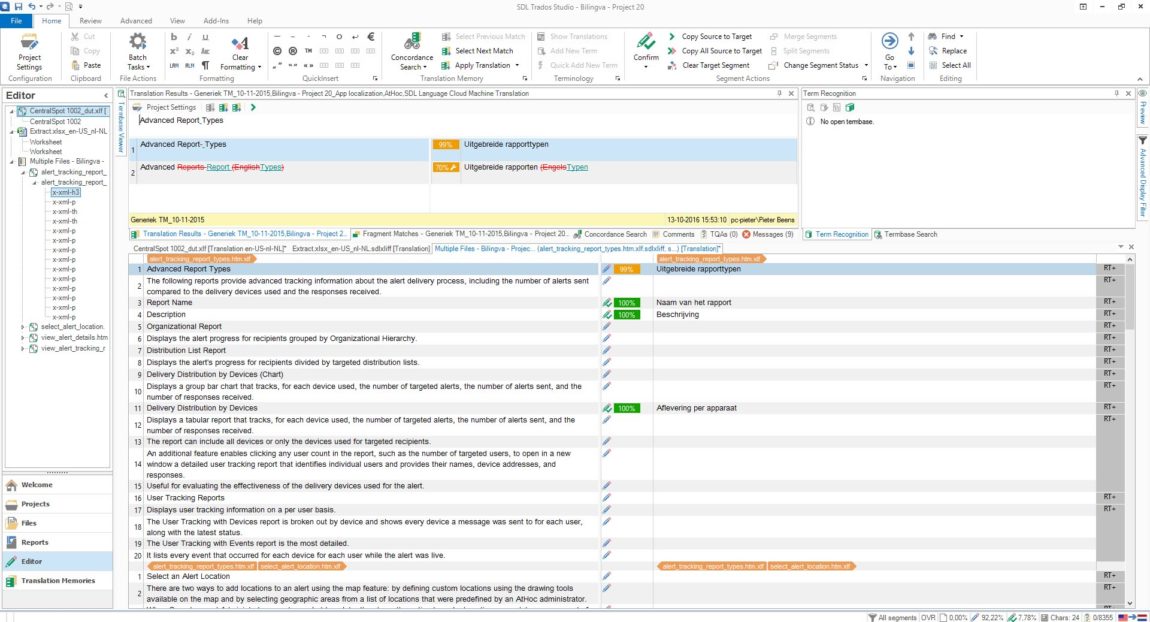
Task: Open the Change Segment Status dropdown
Action: tap(818, 65)
